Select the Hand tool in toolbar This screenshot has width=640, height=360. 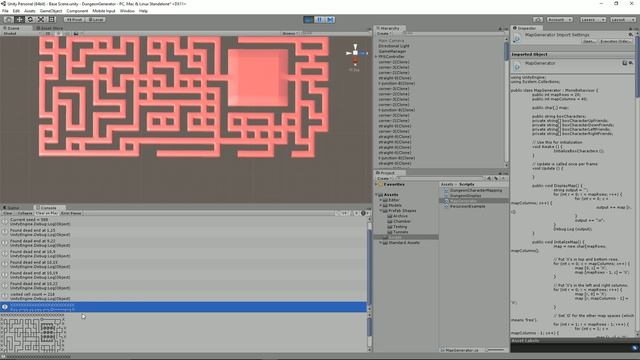point(8,19)
